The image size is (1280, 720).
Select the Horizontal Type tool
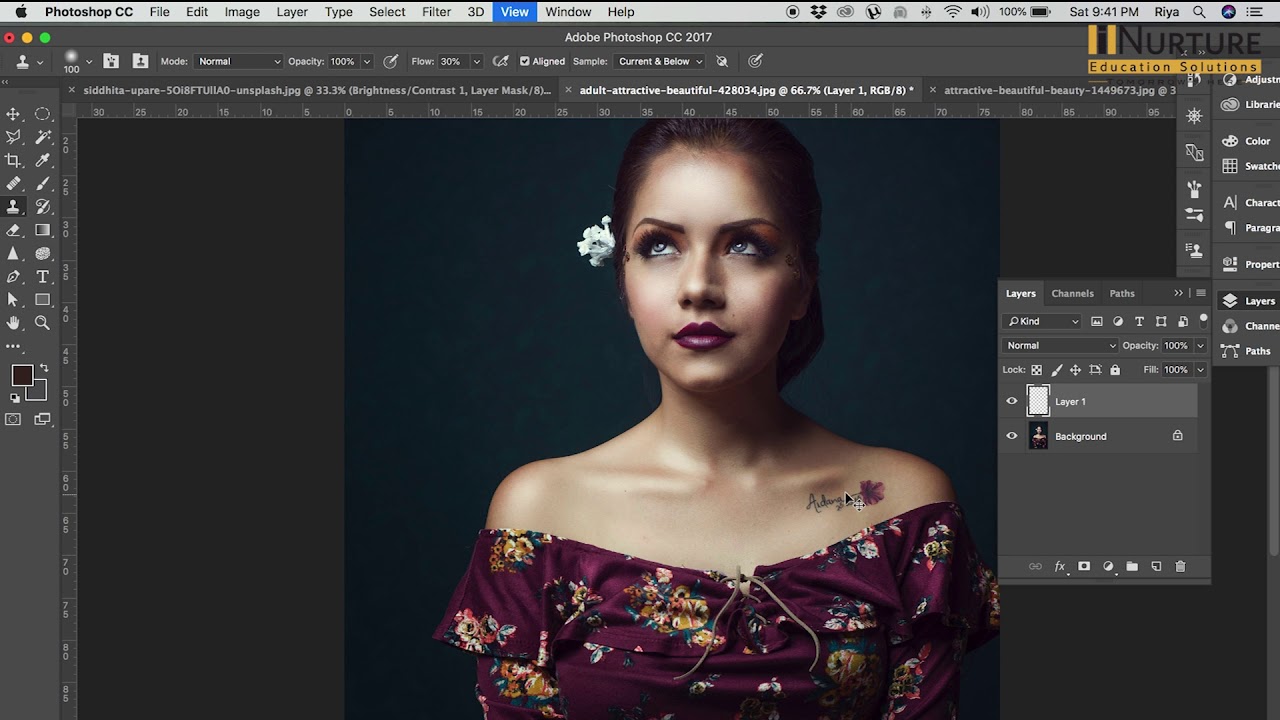tap(43, 277)
